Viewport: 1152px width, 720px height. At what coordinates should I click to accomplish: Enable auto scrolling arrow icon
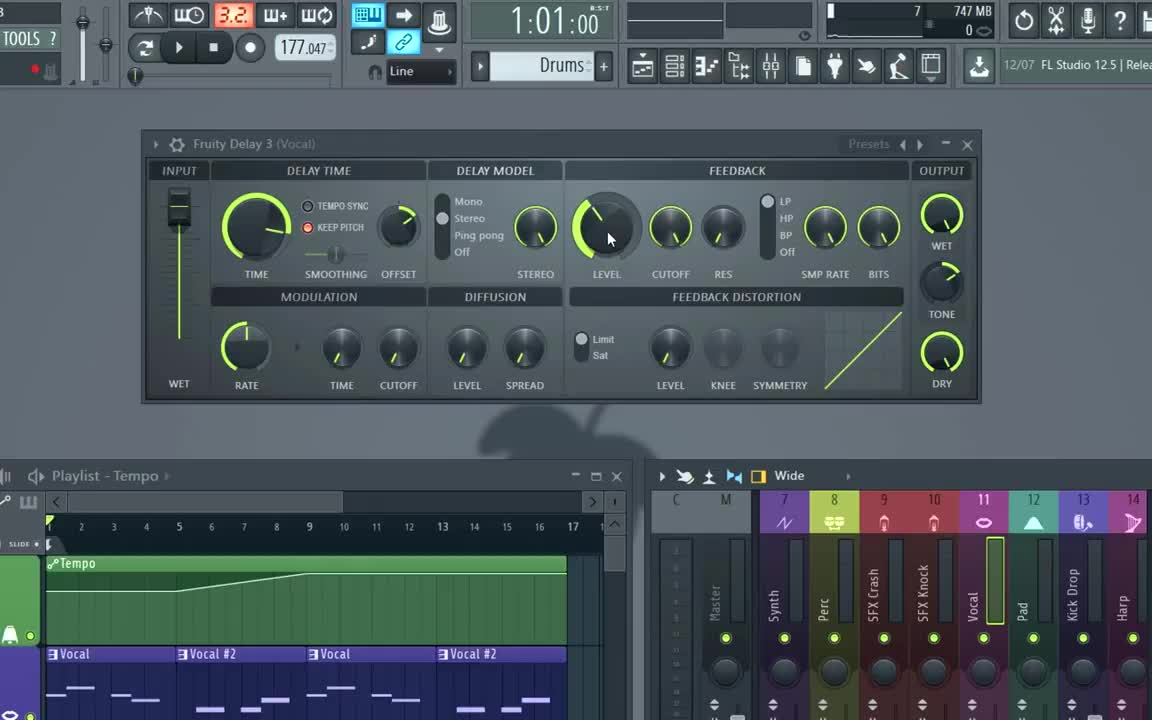point(403,15)
